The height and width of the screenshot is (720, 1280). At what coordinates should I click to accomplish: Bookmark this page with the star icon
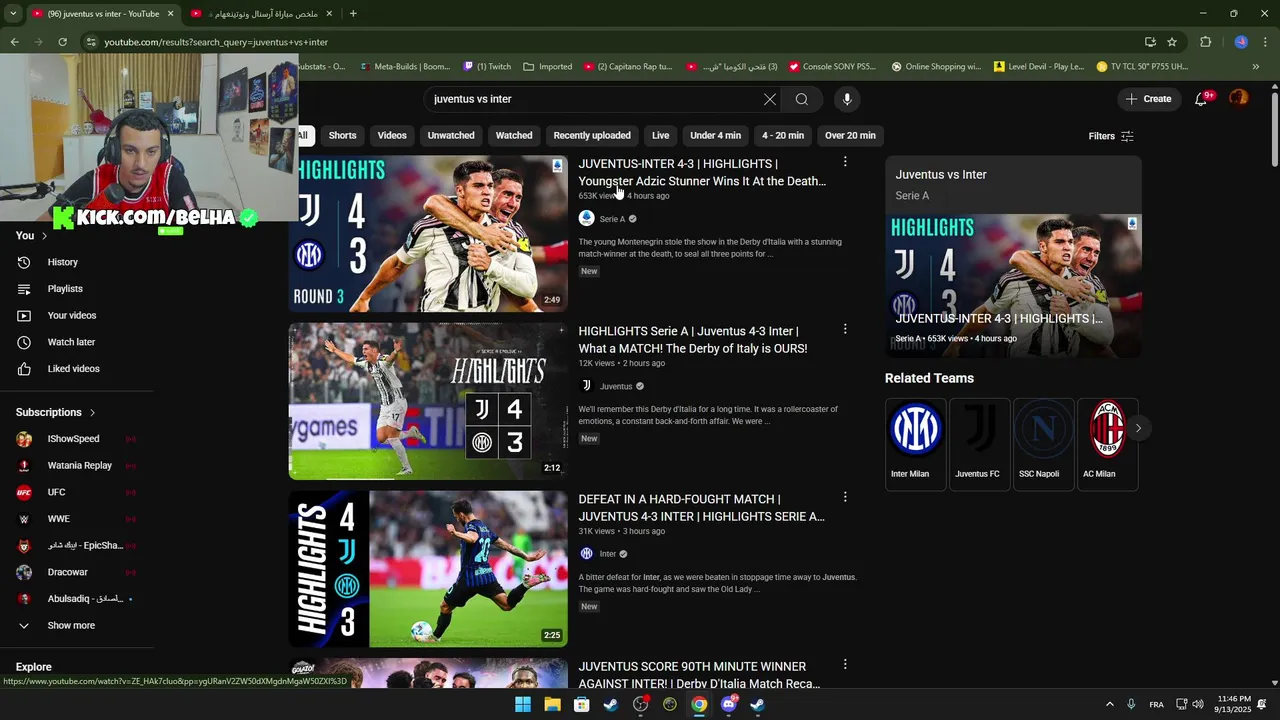pos(1172,42)
